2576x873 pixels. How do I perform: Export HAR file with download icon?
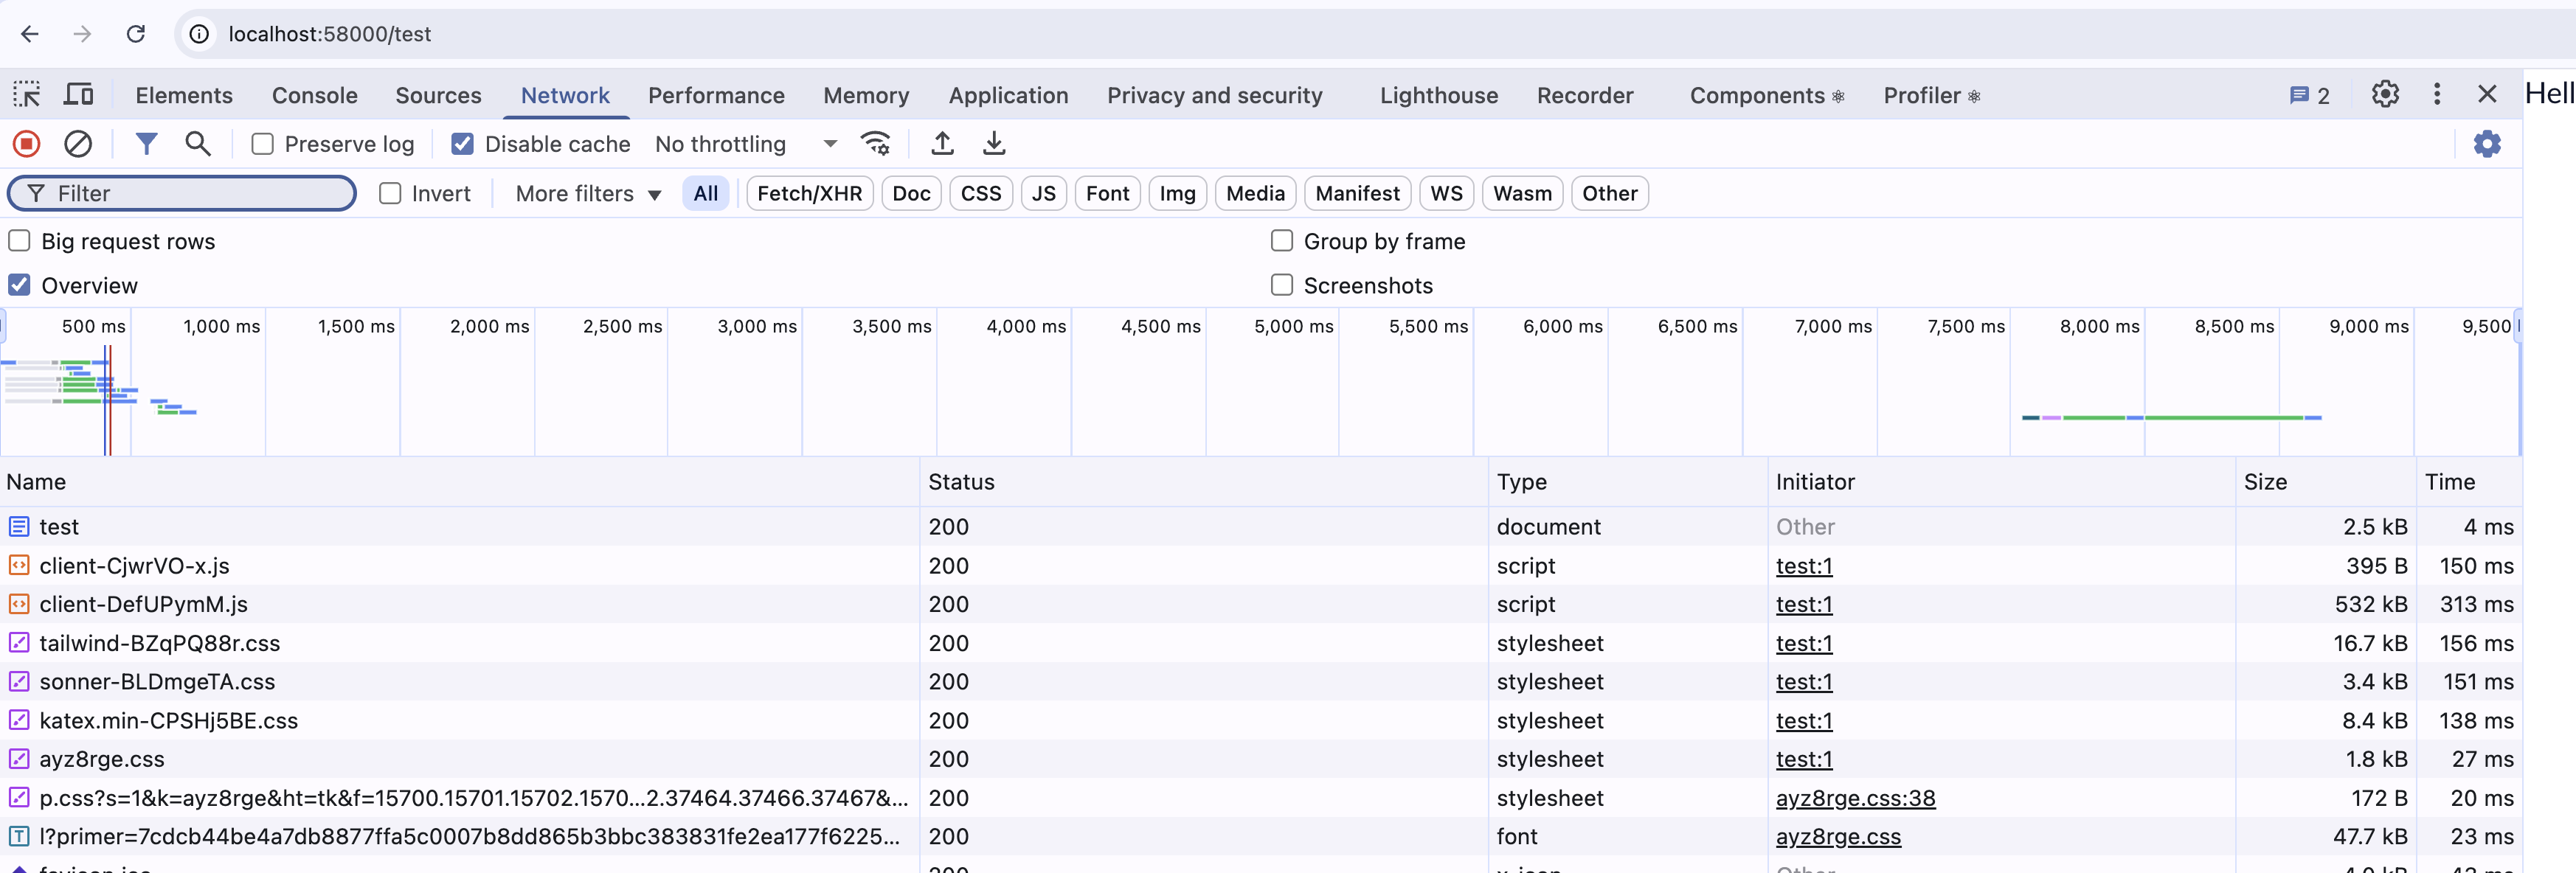pos(993,144)
